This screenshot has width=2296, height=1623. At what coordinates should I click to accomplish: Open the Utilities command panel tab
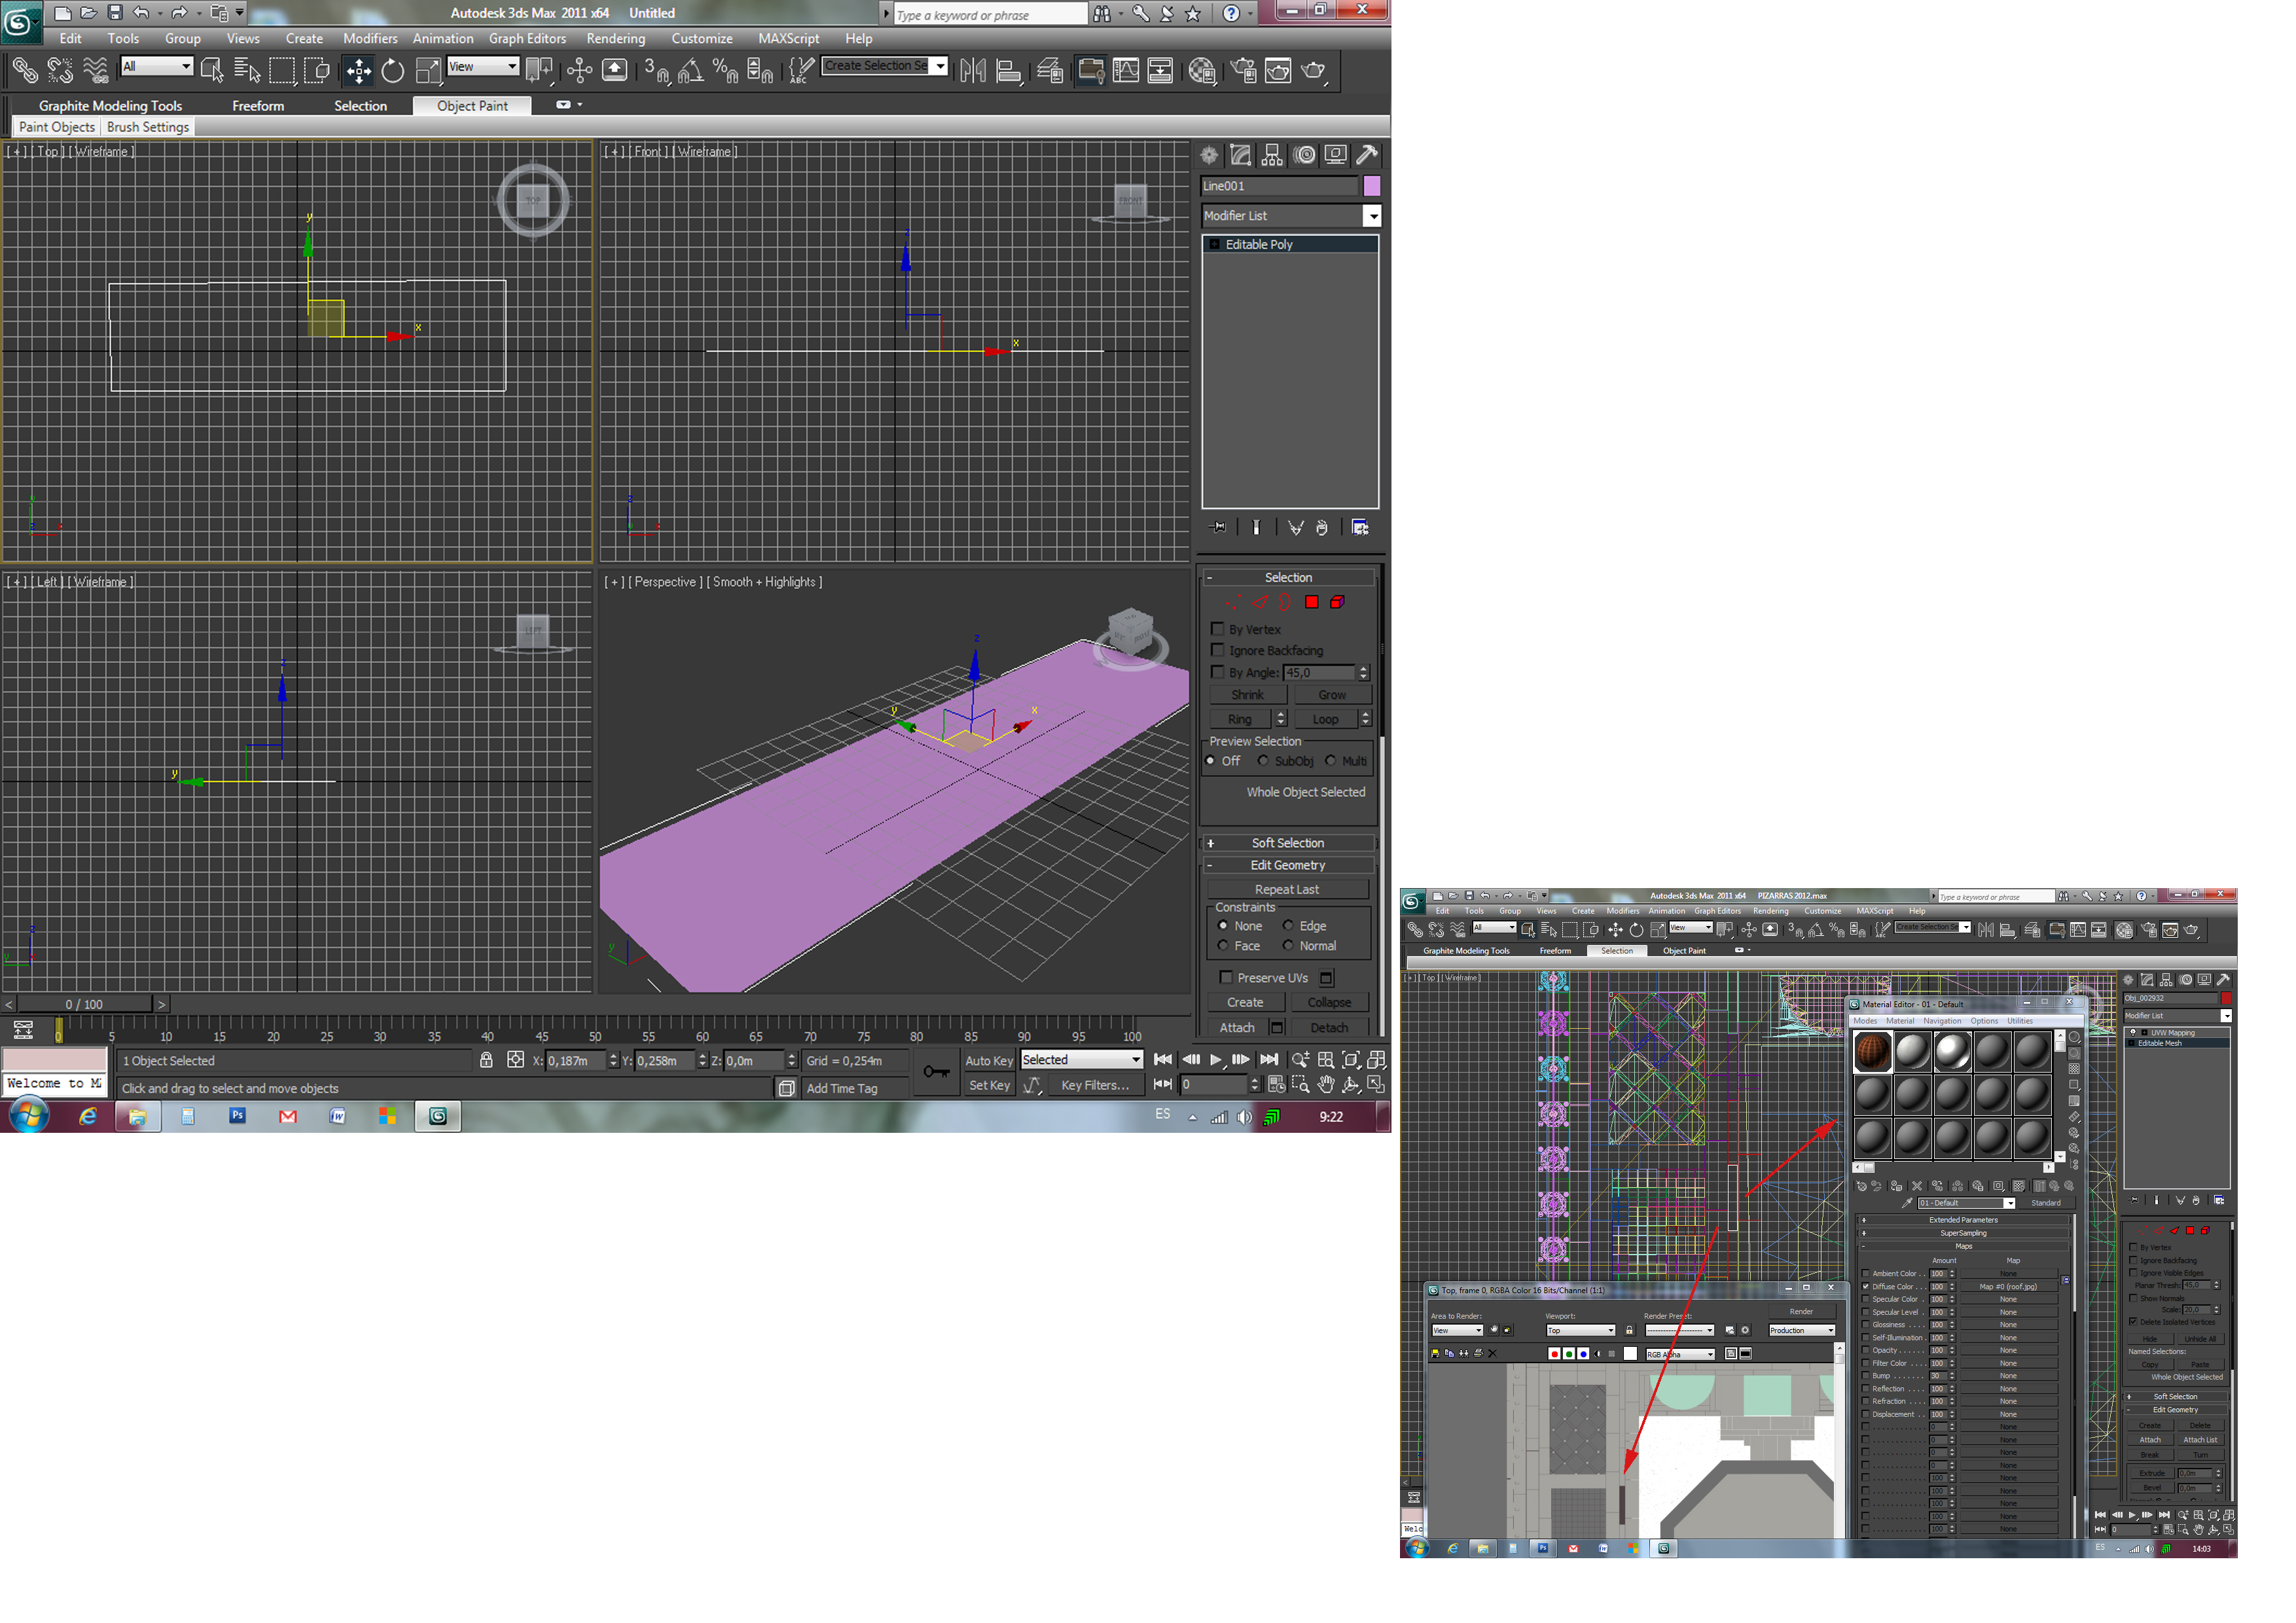pos(1367,155)
